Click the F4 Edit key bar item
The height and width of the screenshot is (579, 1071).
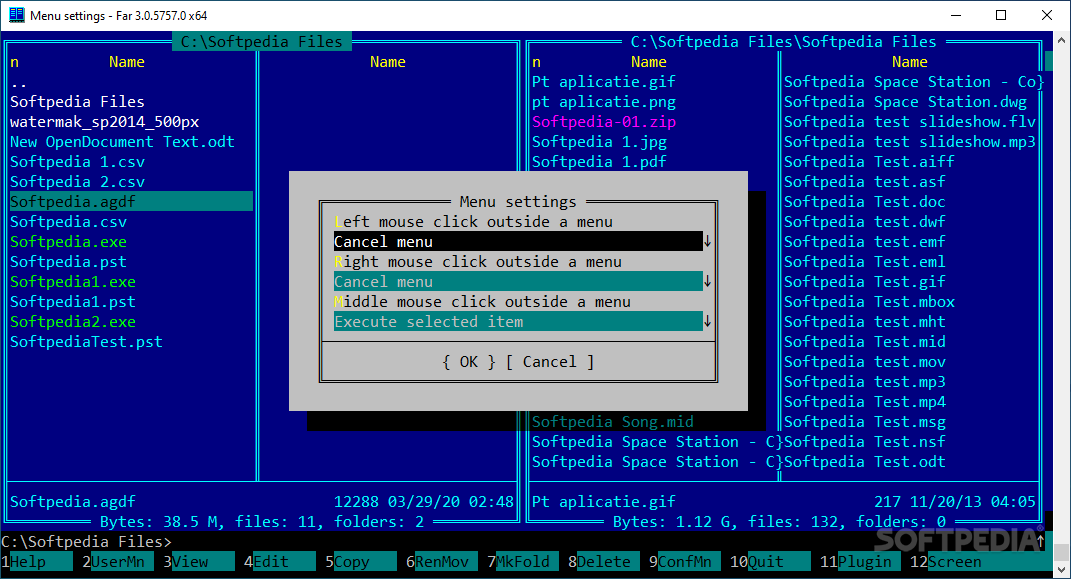(280, 562)
